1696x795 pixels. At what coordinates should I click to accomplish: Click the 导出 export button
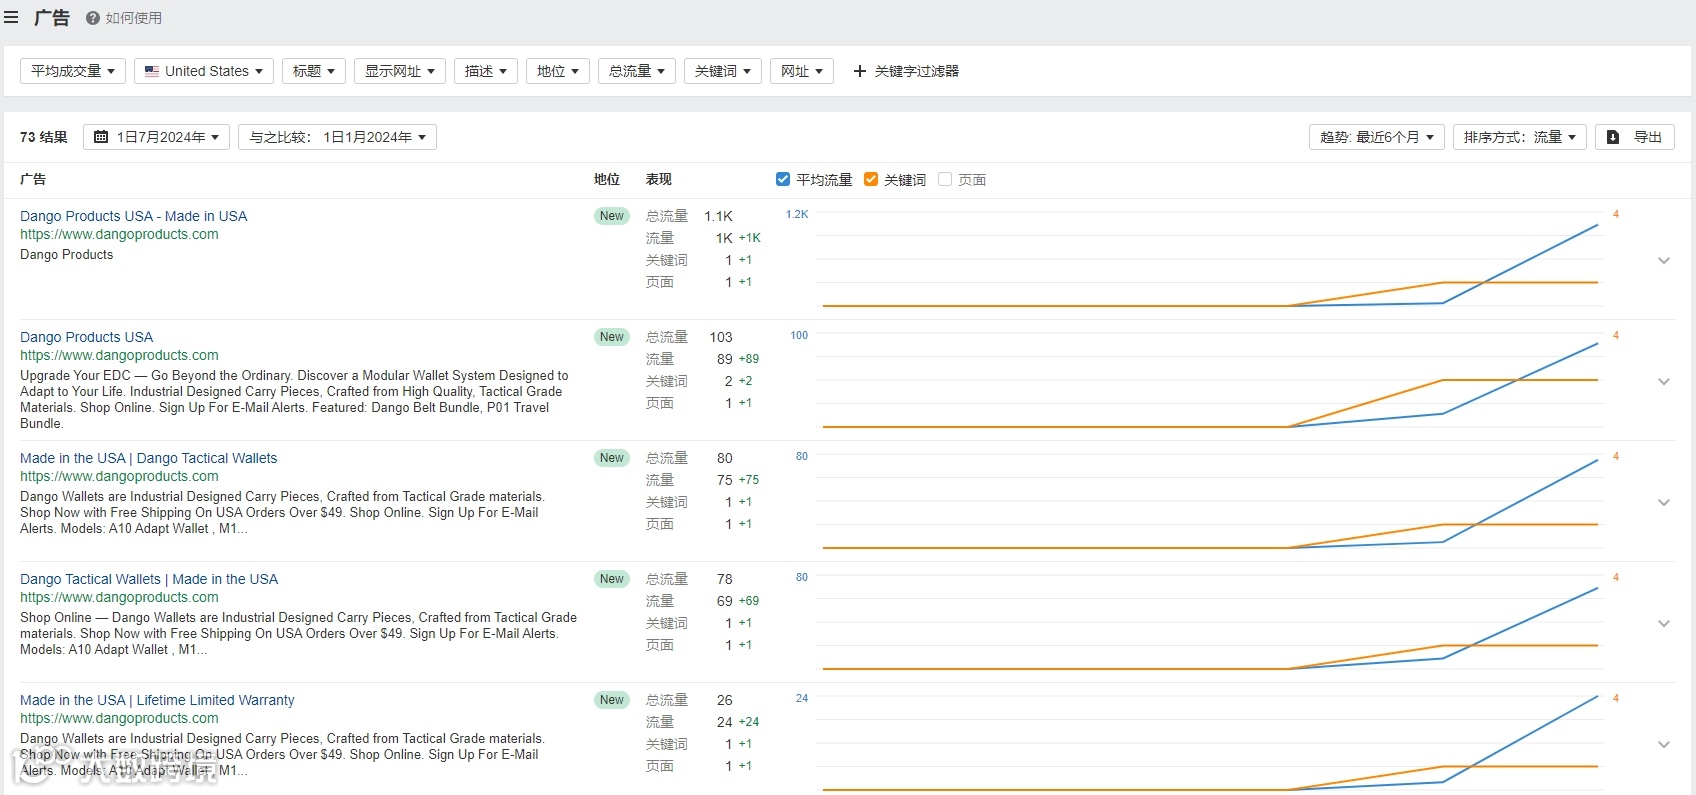click(1635, 137)
